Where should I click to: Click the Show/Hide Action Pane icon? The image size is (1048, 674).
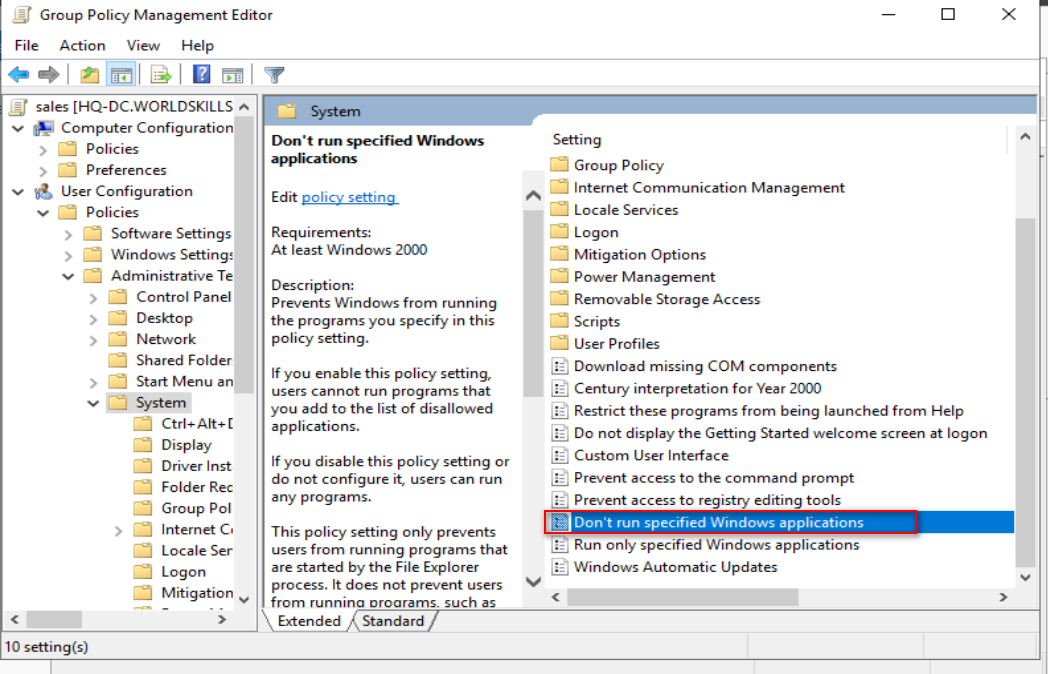pos(233,74)
